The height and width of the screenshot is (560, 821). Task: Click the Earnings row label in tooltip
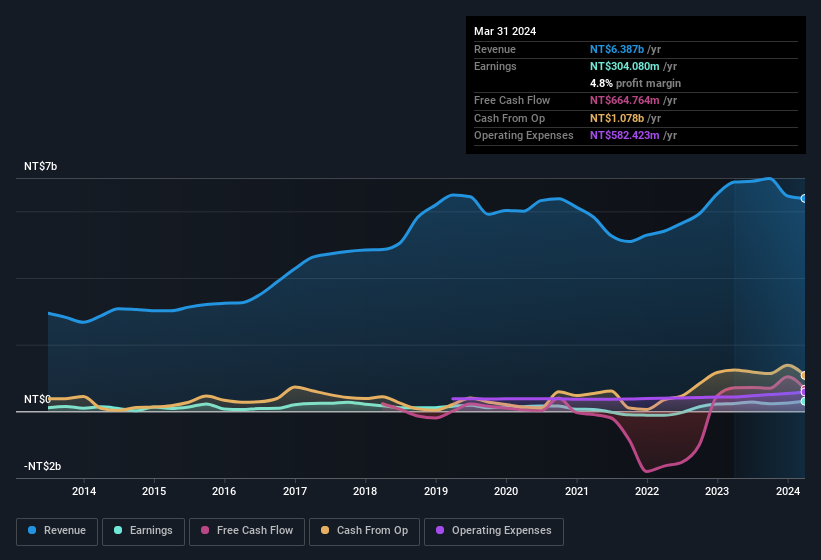[x=495, y=66]
